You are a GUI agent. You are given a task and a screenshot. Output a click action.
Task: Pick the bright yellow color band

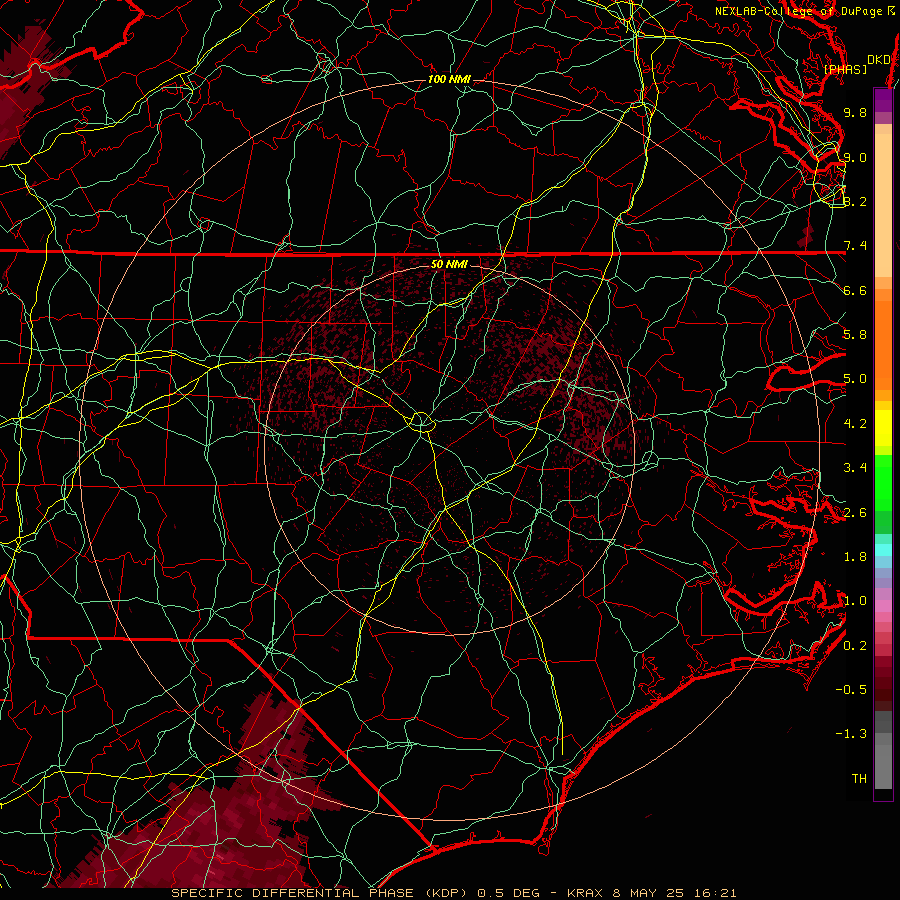(x=883, y=428)
